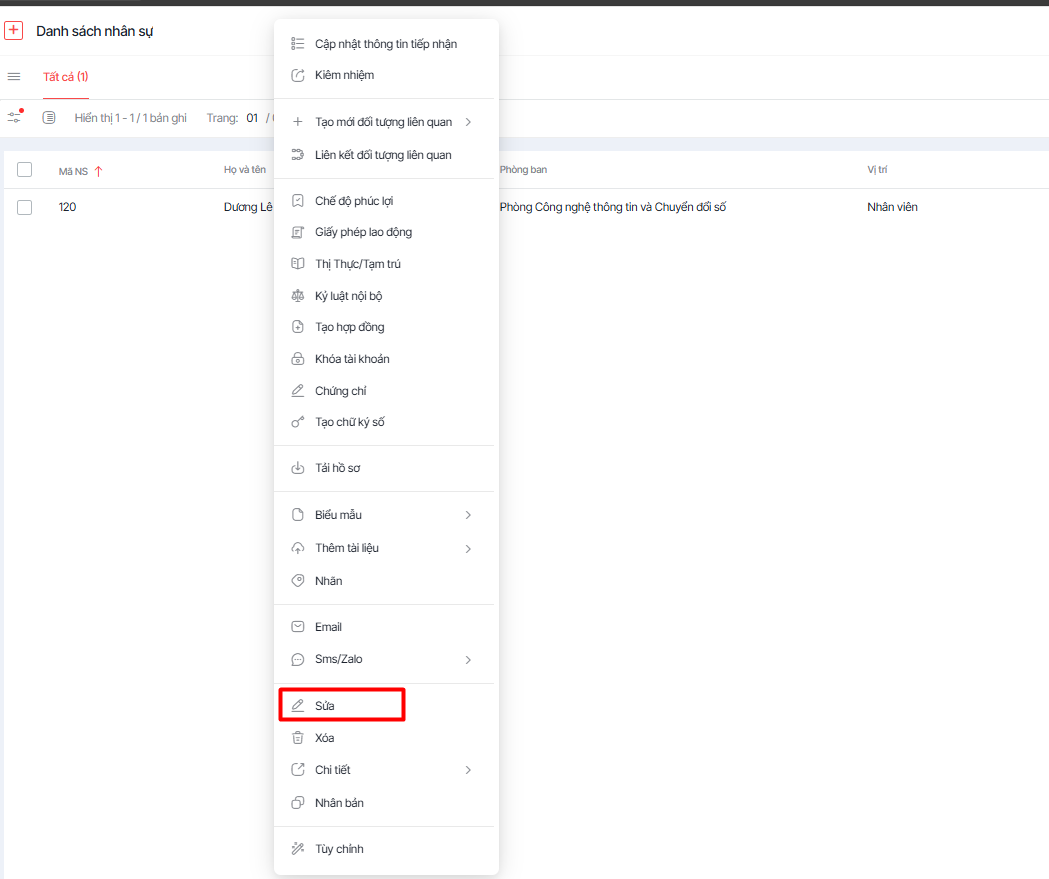1049x879 pixels.
Task: Click the download icon for Tải hồ sơ
Action: pos(297,468)
